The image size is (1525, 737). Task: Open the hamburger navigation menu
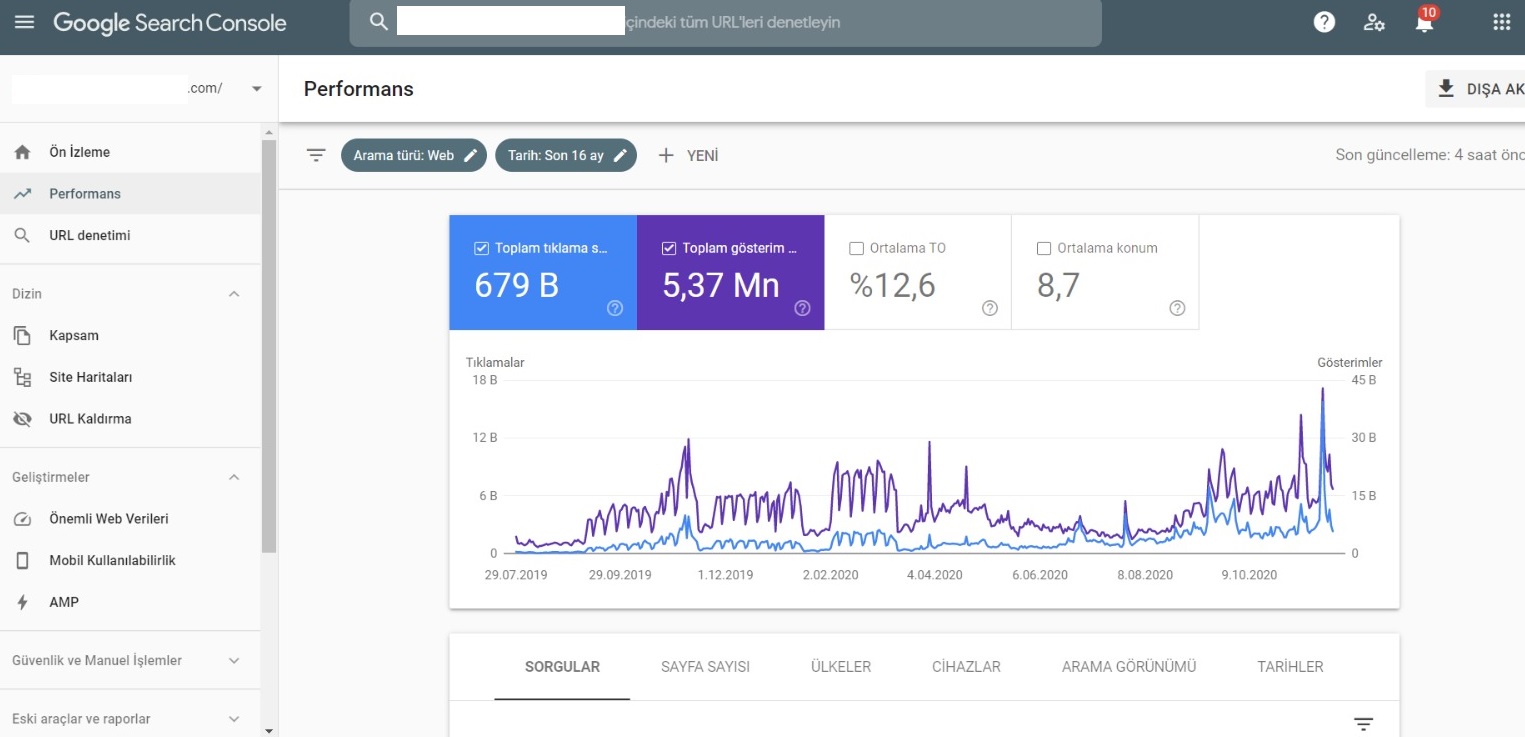pos(25,22)
